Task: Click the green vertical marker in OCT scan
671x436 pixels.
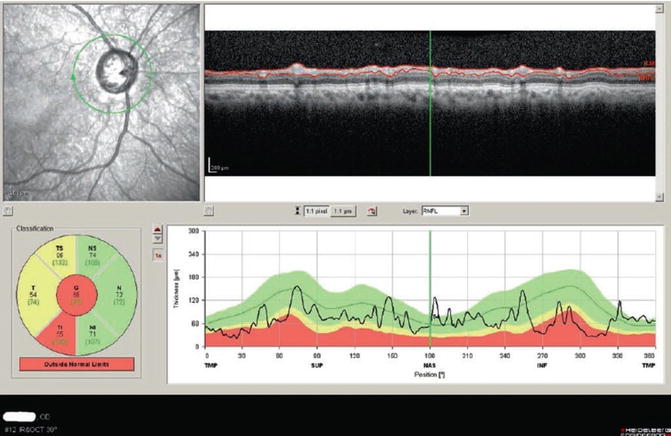Action: tap(430, 100)
